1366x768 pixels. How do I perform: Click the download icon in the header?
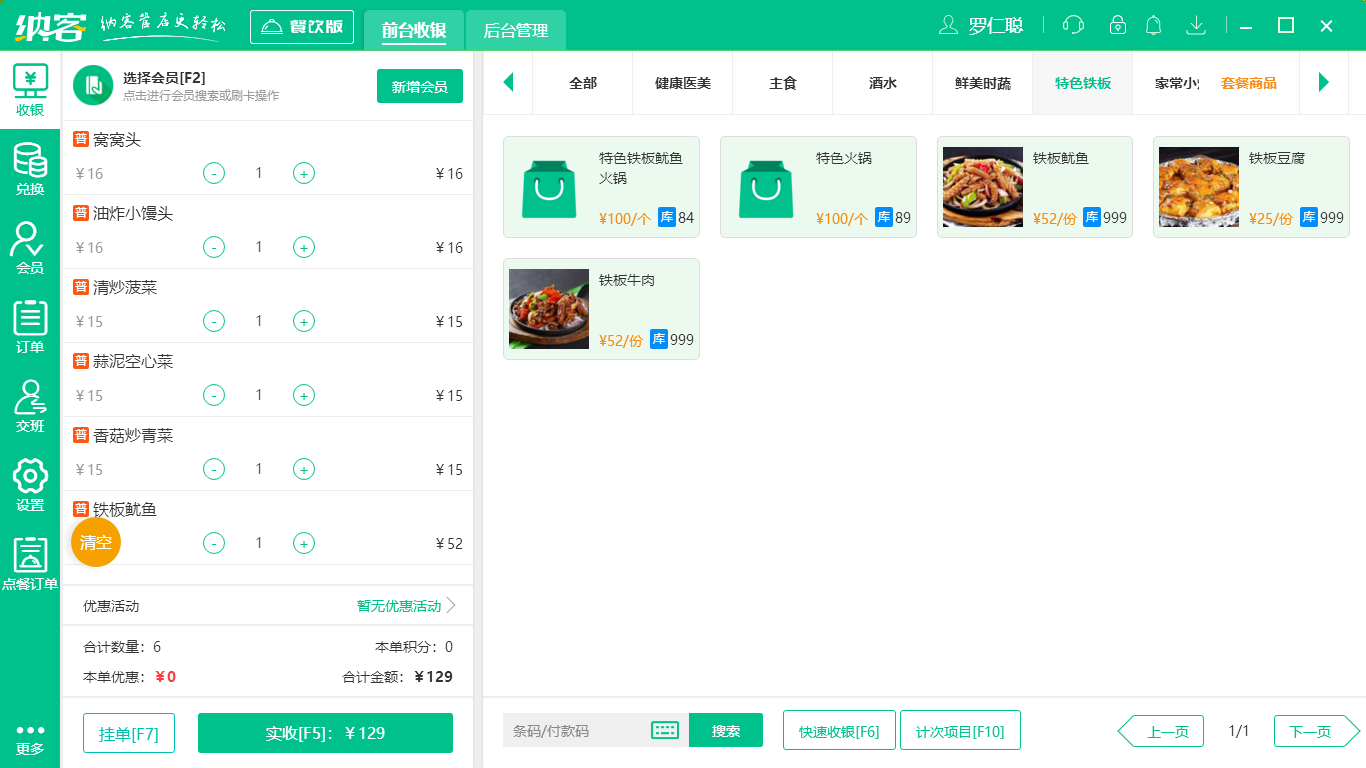click(1196, 25)
